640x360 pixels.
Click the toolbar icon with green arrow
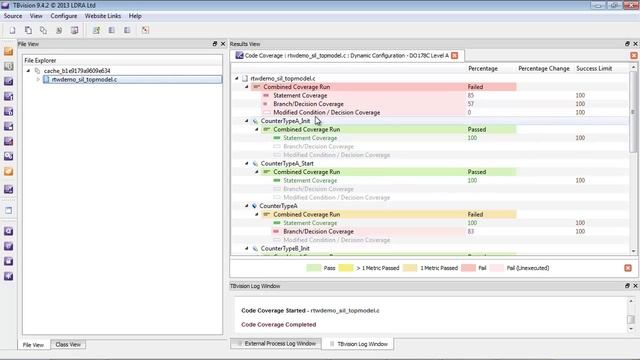[x=96, y=30]
